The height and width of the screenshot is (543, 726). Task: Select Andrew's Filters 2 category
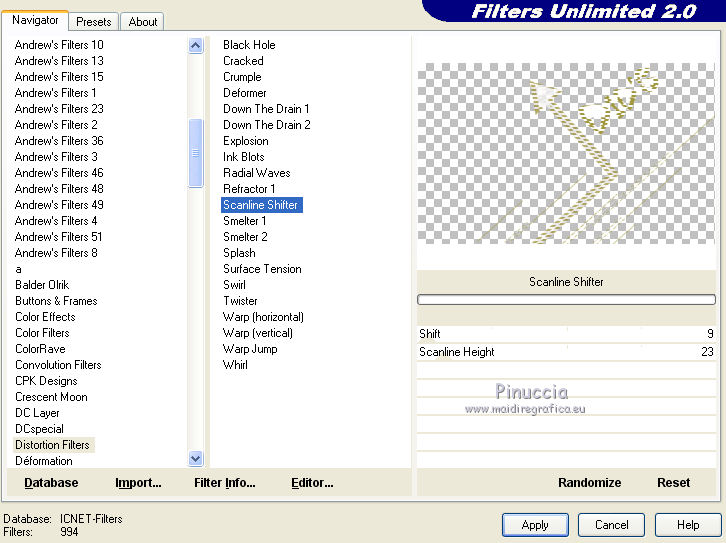click(56, 125)
